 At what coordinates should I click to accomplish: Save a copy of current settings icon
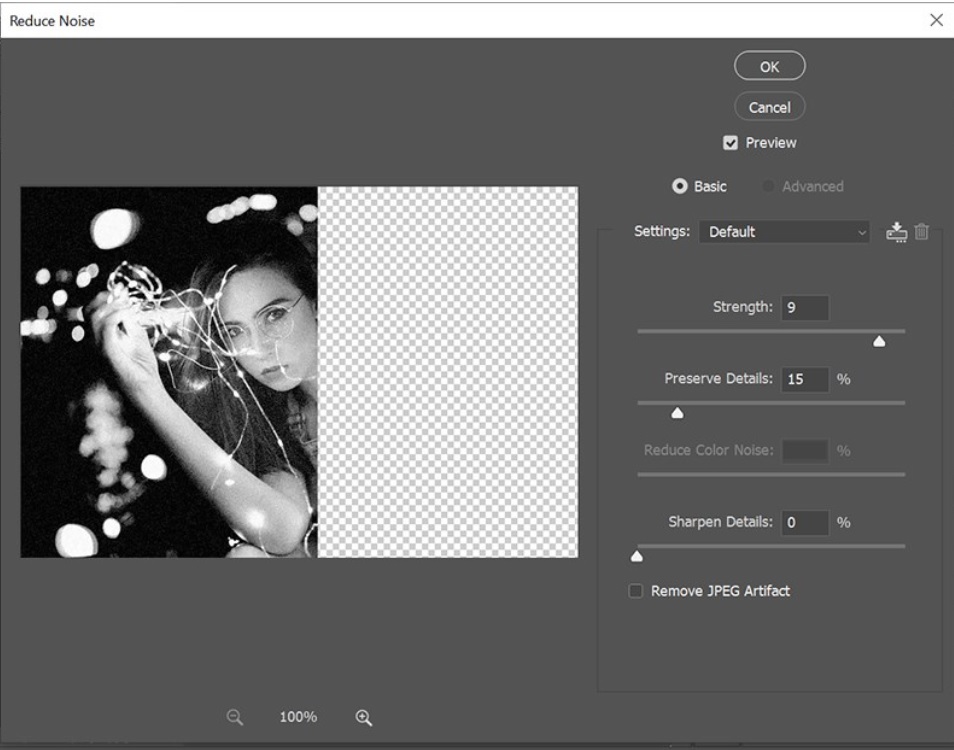(896, 232)
